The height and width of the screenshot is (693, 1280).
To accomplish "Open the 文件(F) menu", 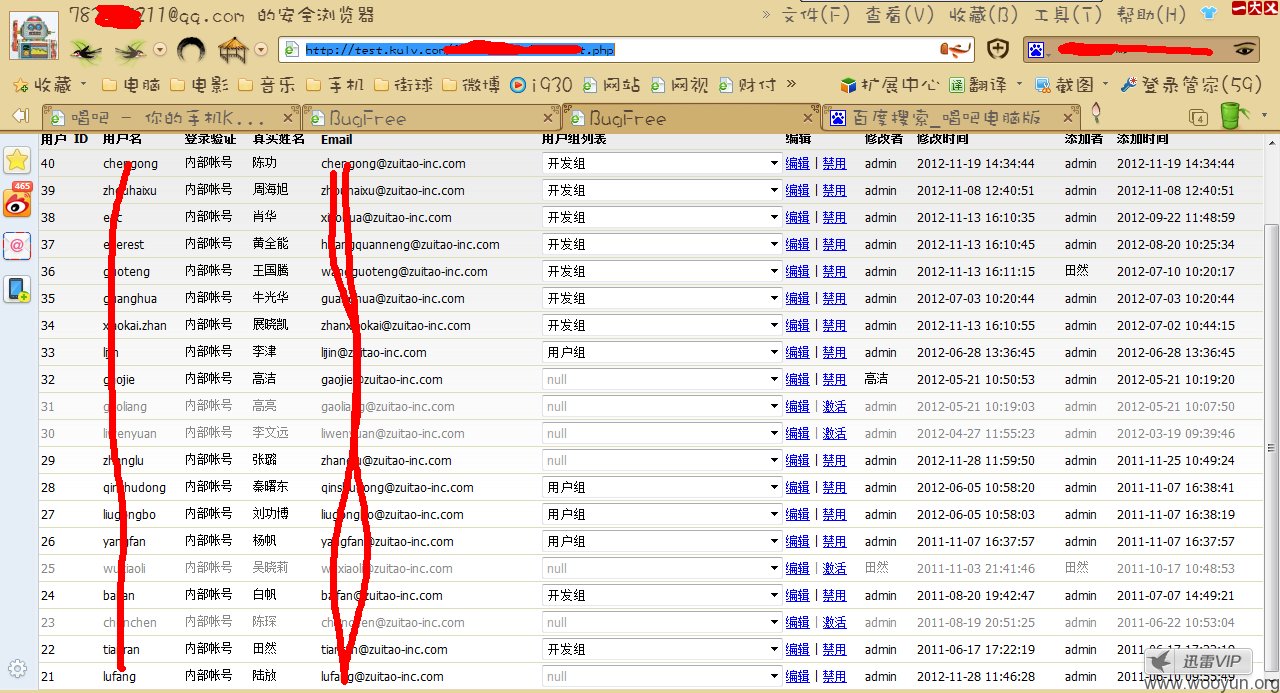I will coord(815,15).
